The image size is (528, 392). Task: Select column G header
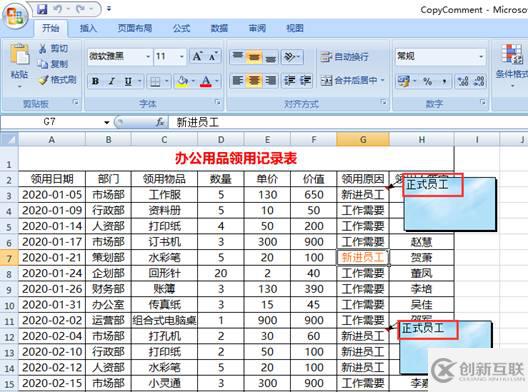tap(363, 139)
